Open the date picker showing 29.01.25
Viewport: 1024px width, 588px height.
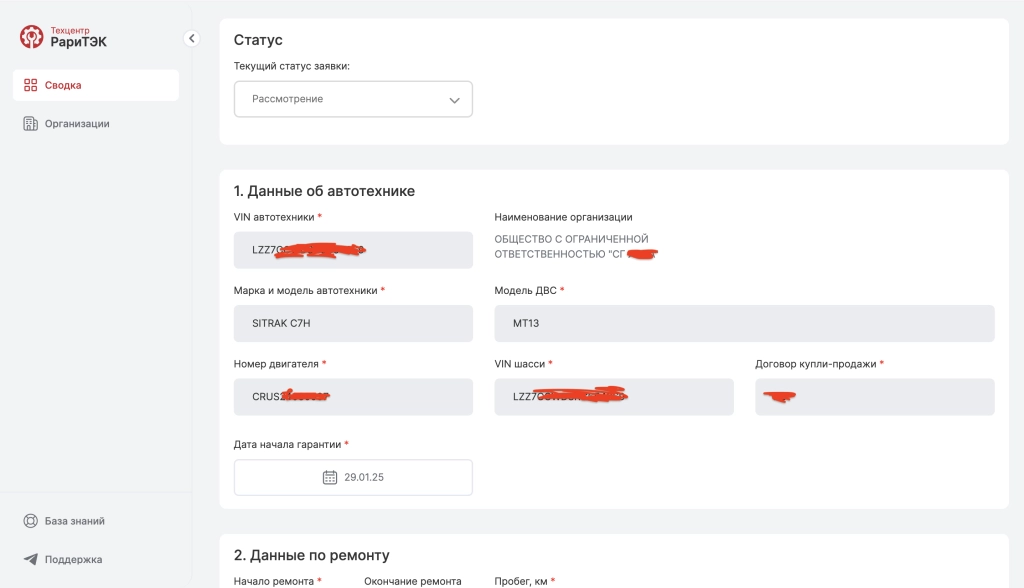click(x=352, y=477)
